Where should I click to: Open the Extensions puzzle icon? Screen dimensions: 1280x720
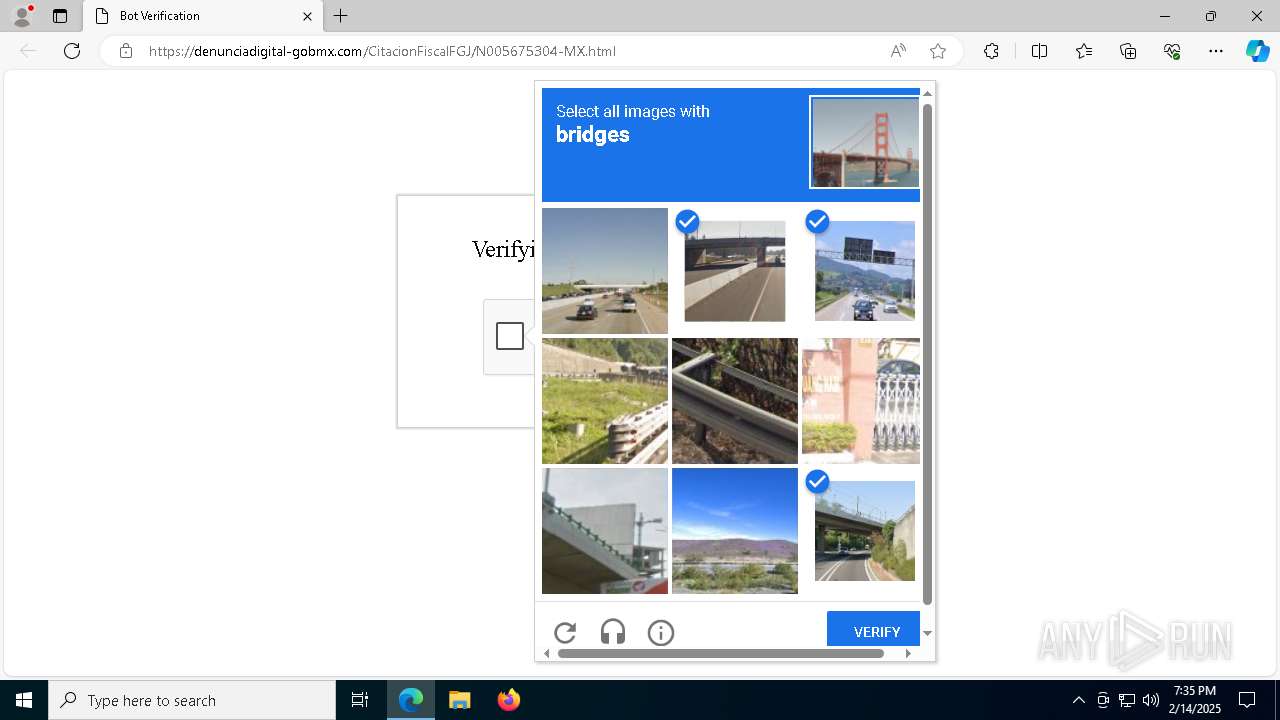click(991, 51)
